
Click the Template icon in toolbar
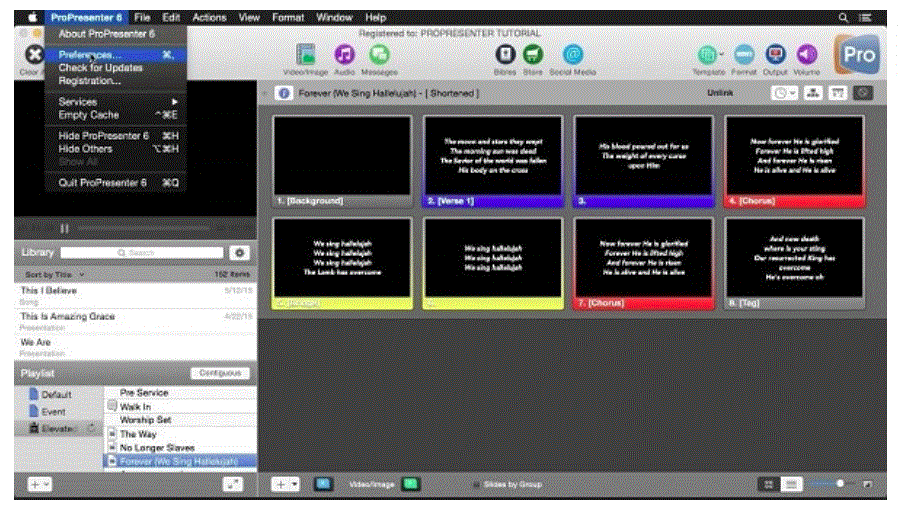[x=707, y=55]
